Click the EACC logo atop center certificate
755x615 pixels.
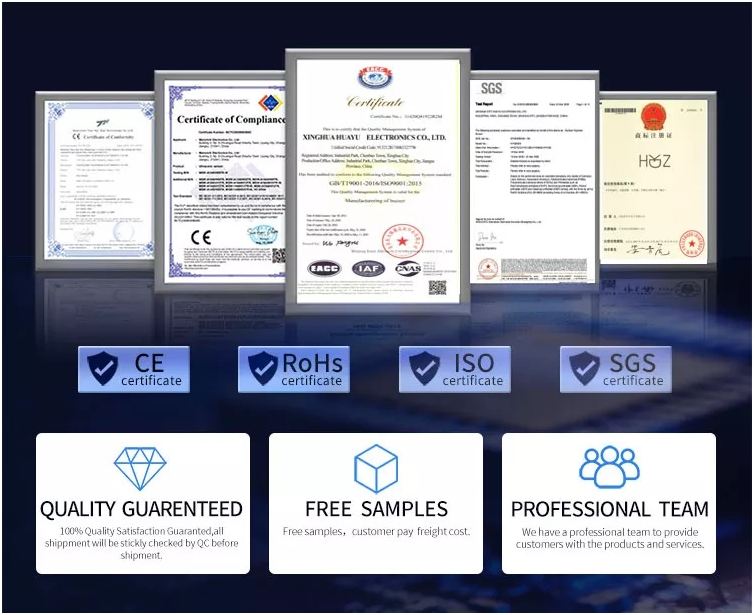[x=375, y=78]
